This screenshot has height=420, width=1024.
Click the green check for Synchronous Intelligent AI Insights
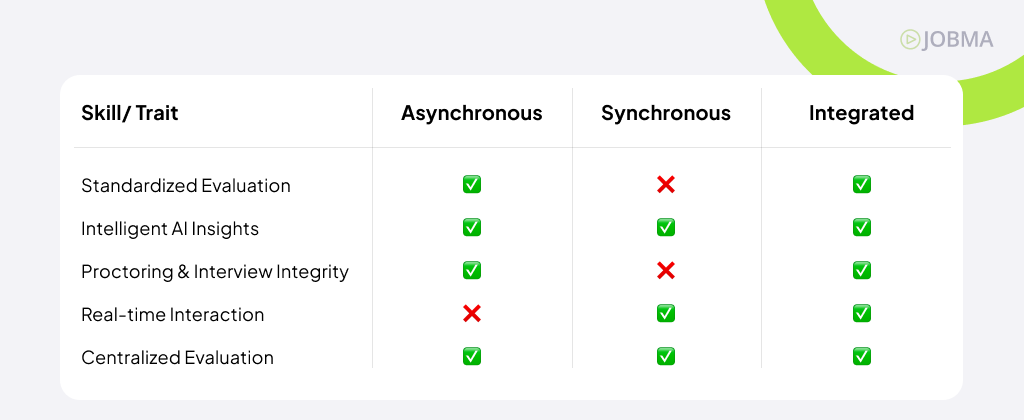tap(666, 228)
